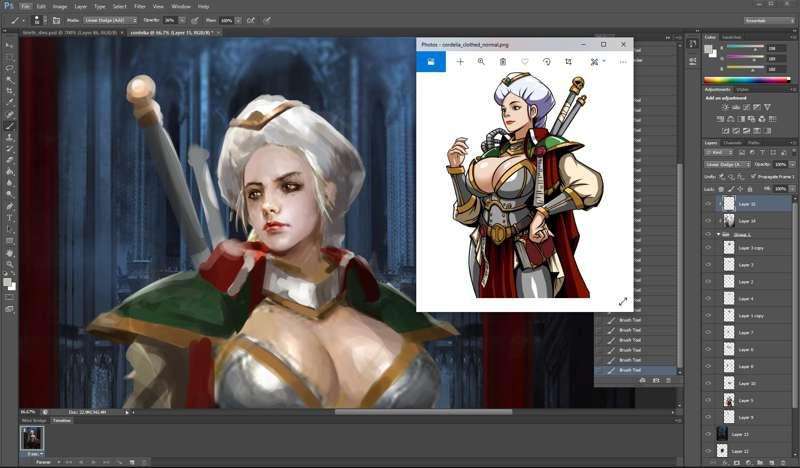The height and width of the screenshot is (468, 800).
Task: Toggle visibility of the layer group
Action: pyautogui.click(x=708, y=235)
